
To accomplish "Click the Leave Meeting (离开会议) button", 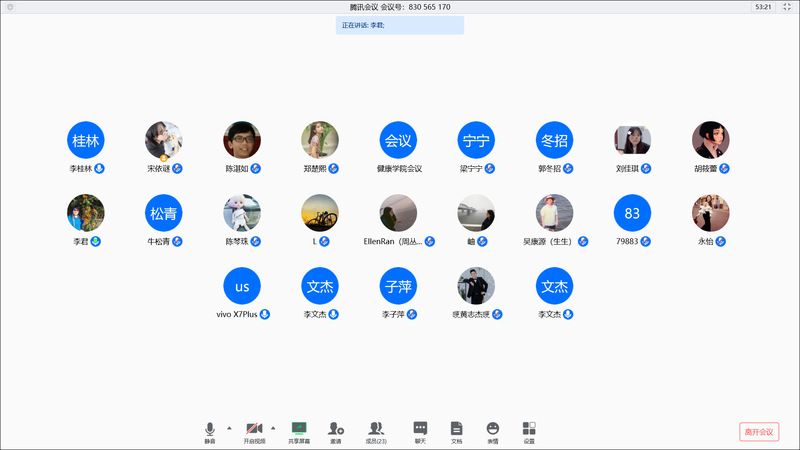I will [758, 432].
